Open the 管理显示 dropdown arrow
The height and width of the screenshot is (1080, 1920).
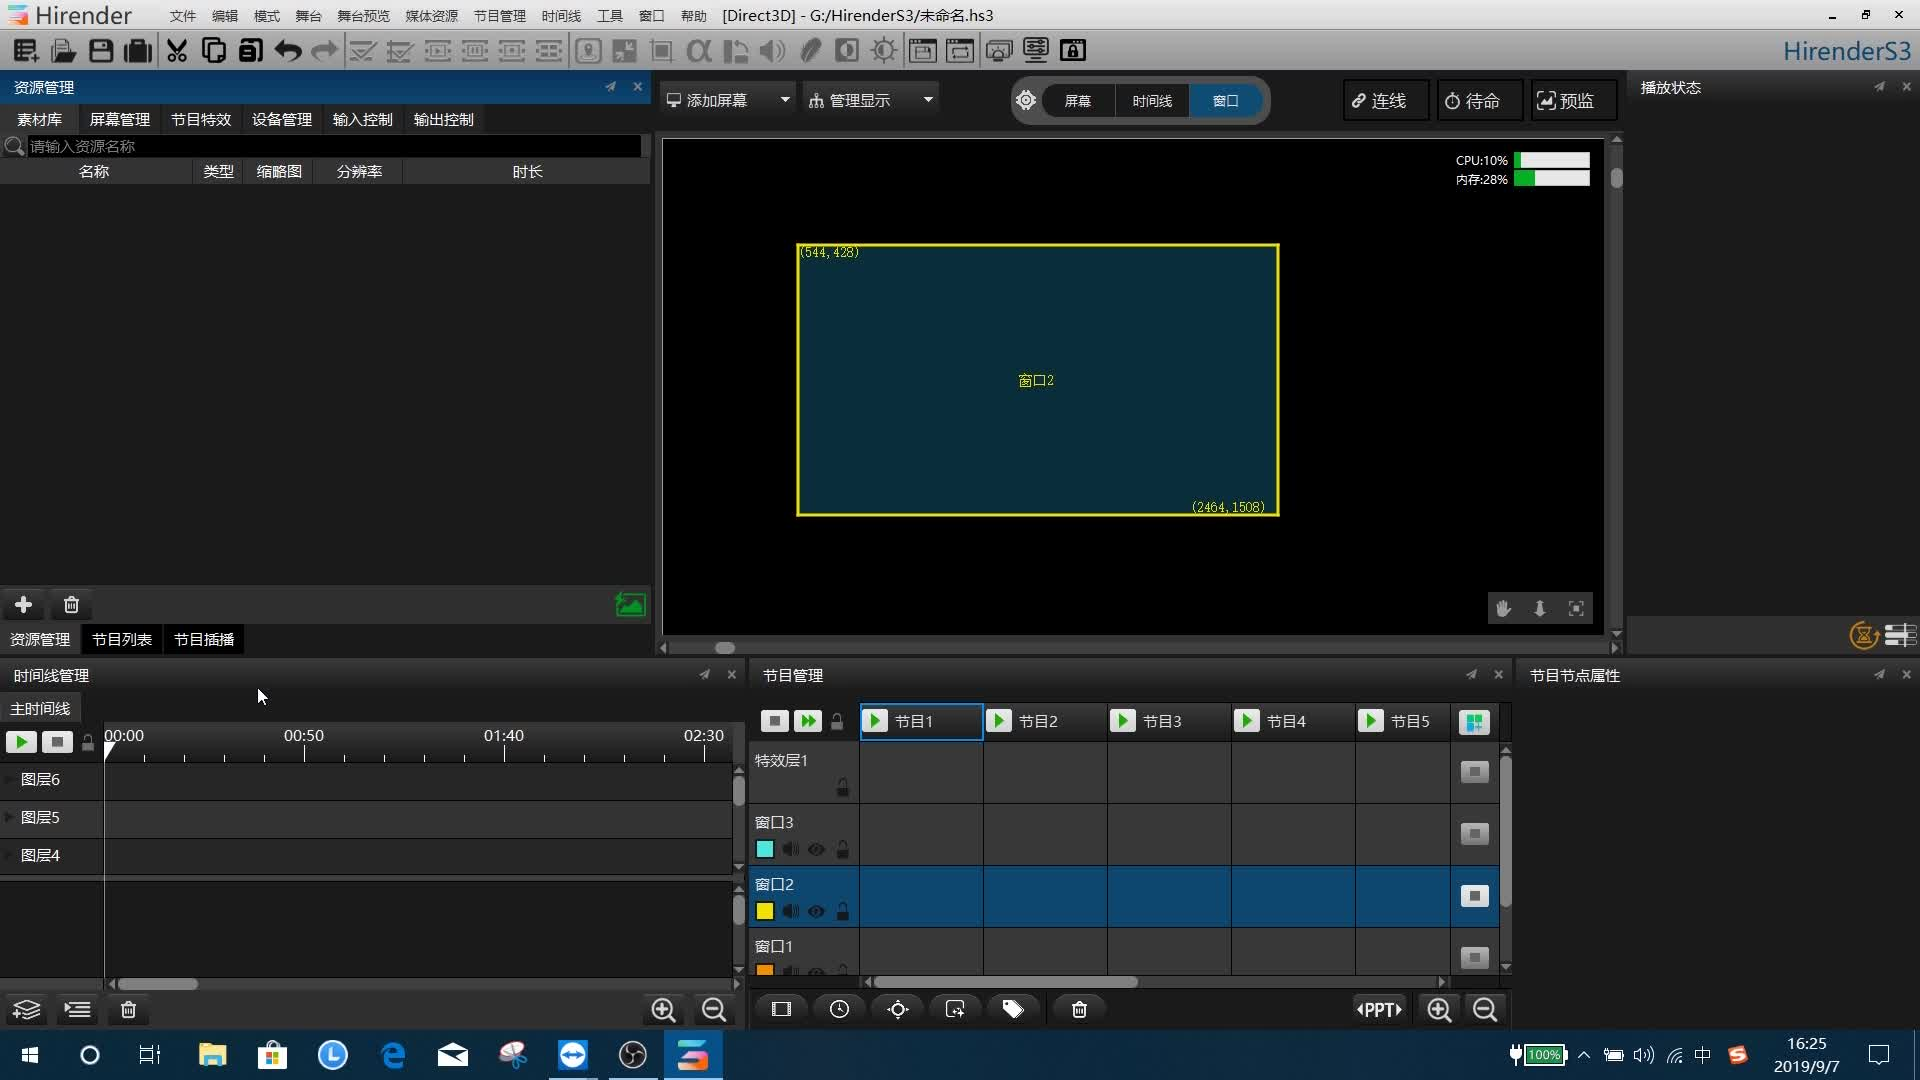pos(928,100)
